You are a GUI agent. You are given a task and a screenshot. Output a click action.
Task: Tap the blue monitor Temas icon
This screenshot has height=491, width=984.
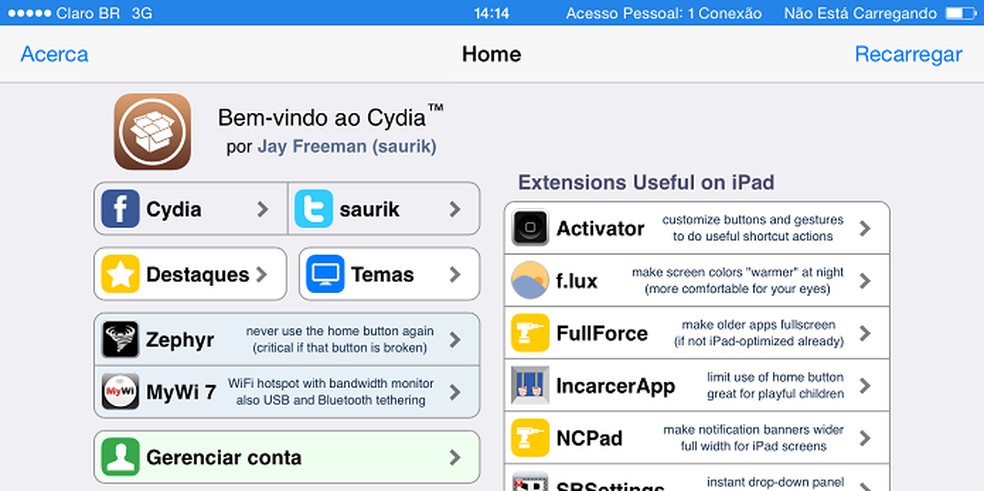click(325, 274)
